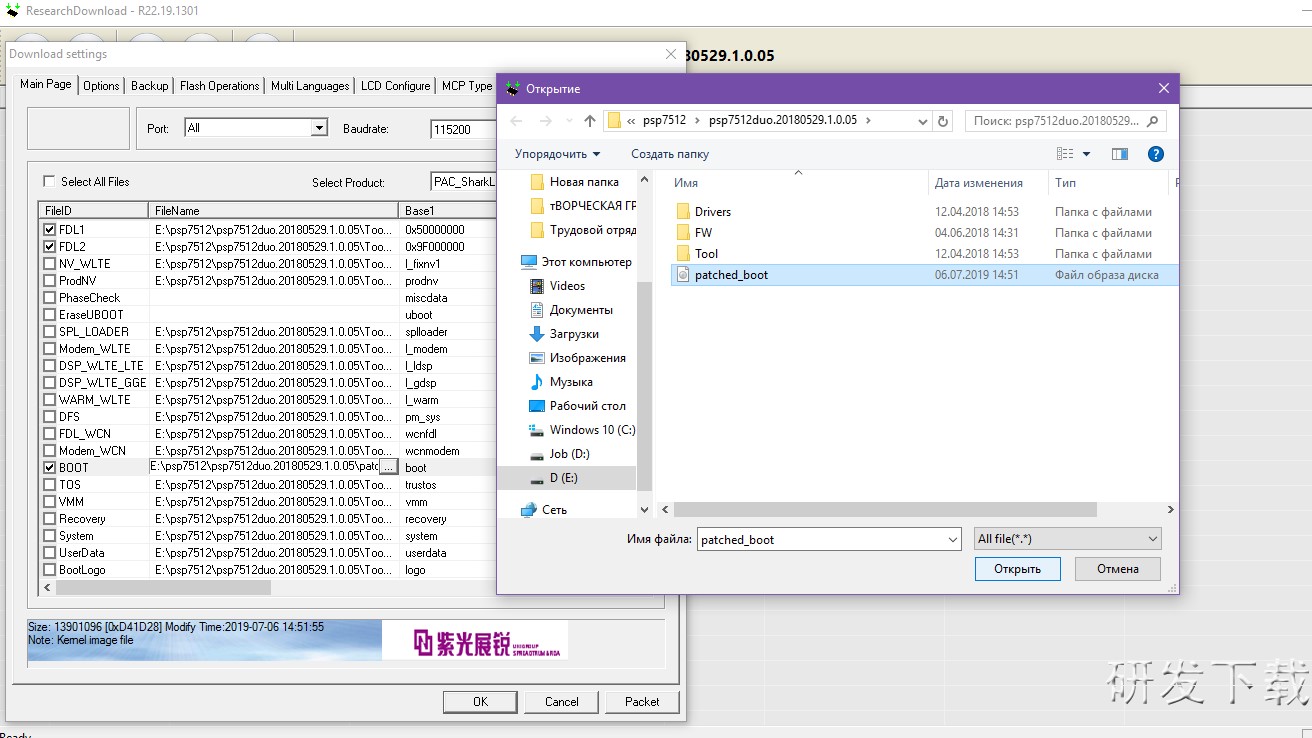Click browse button for BOOT file
This screenshot has height=738, width=1312.
click(x=388, y=467)
